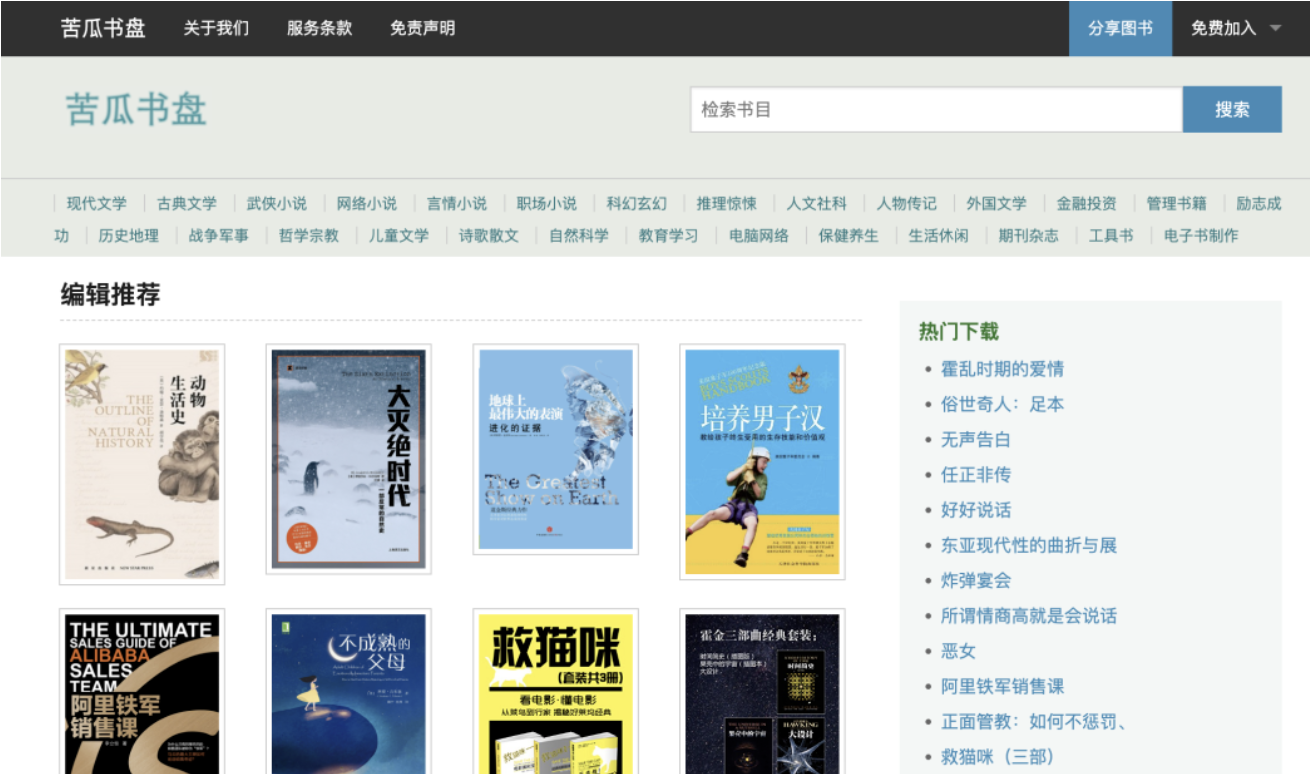Browse the 电脑网络 category
Viewport: 1310px width, 774px height.
(759, 235)
